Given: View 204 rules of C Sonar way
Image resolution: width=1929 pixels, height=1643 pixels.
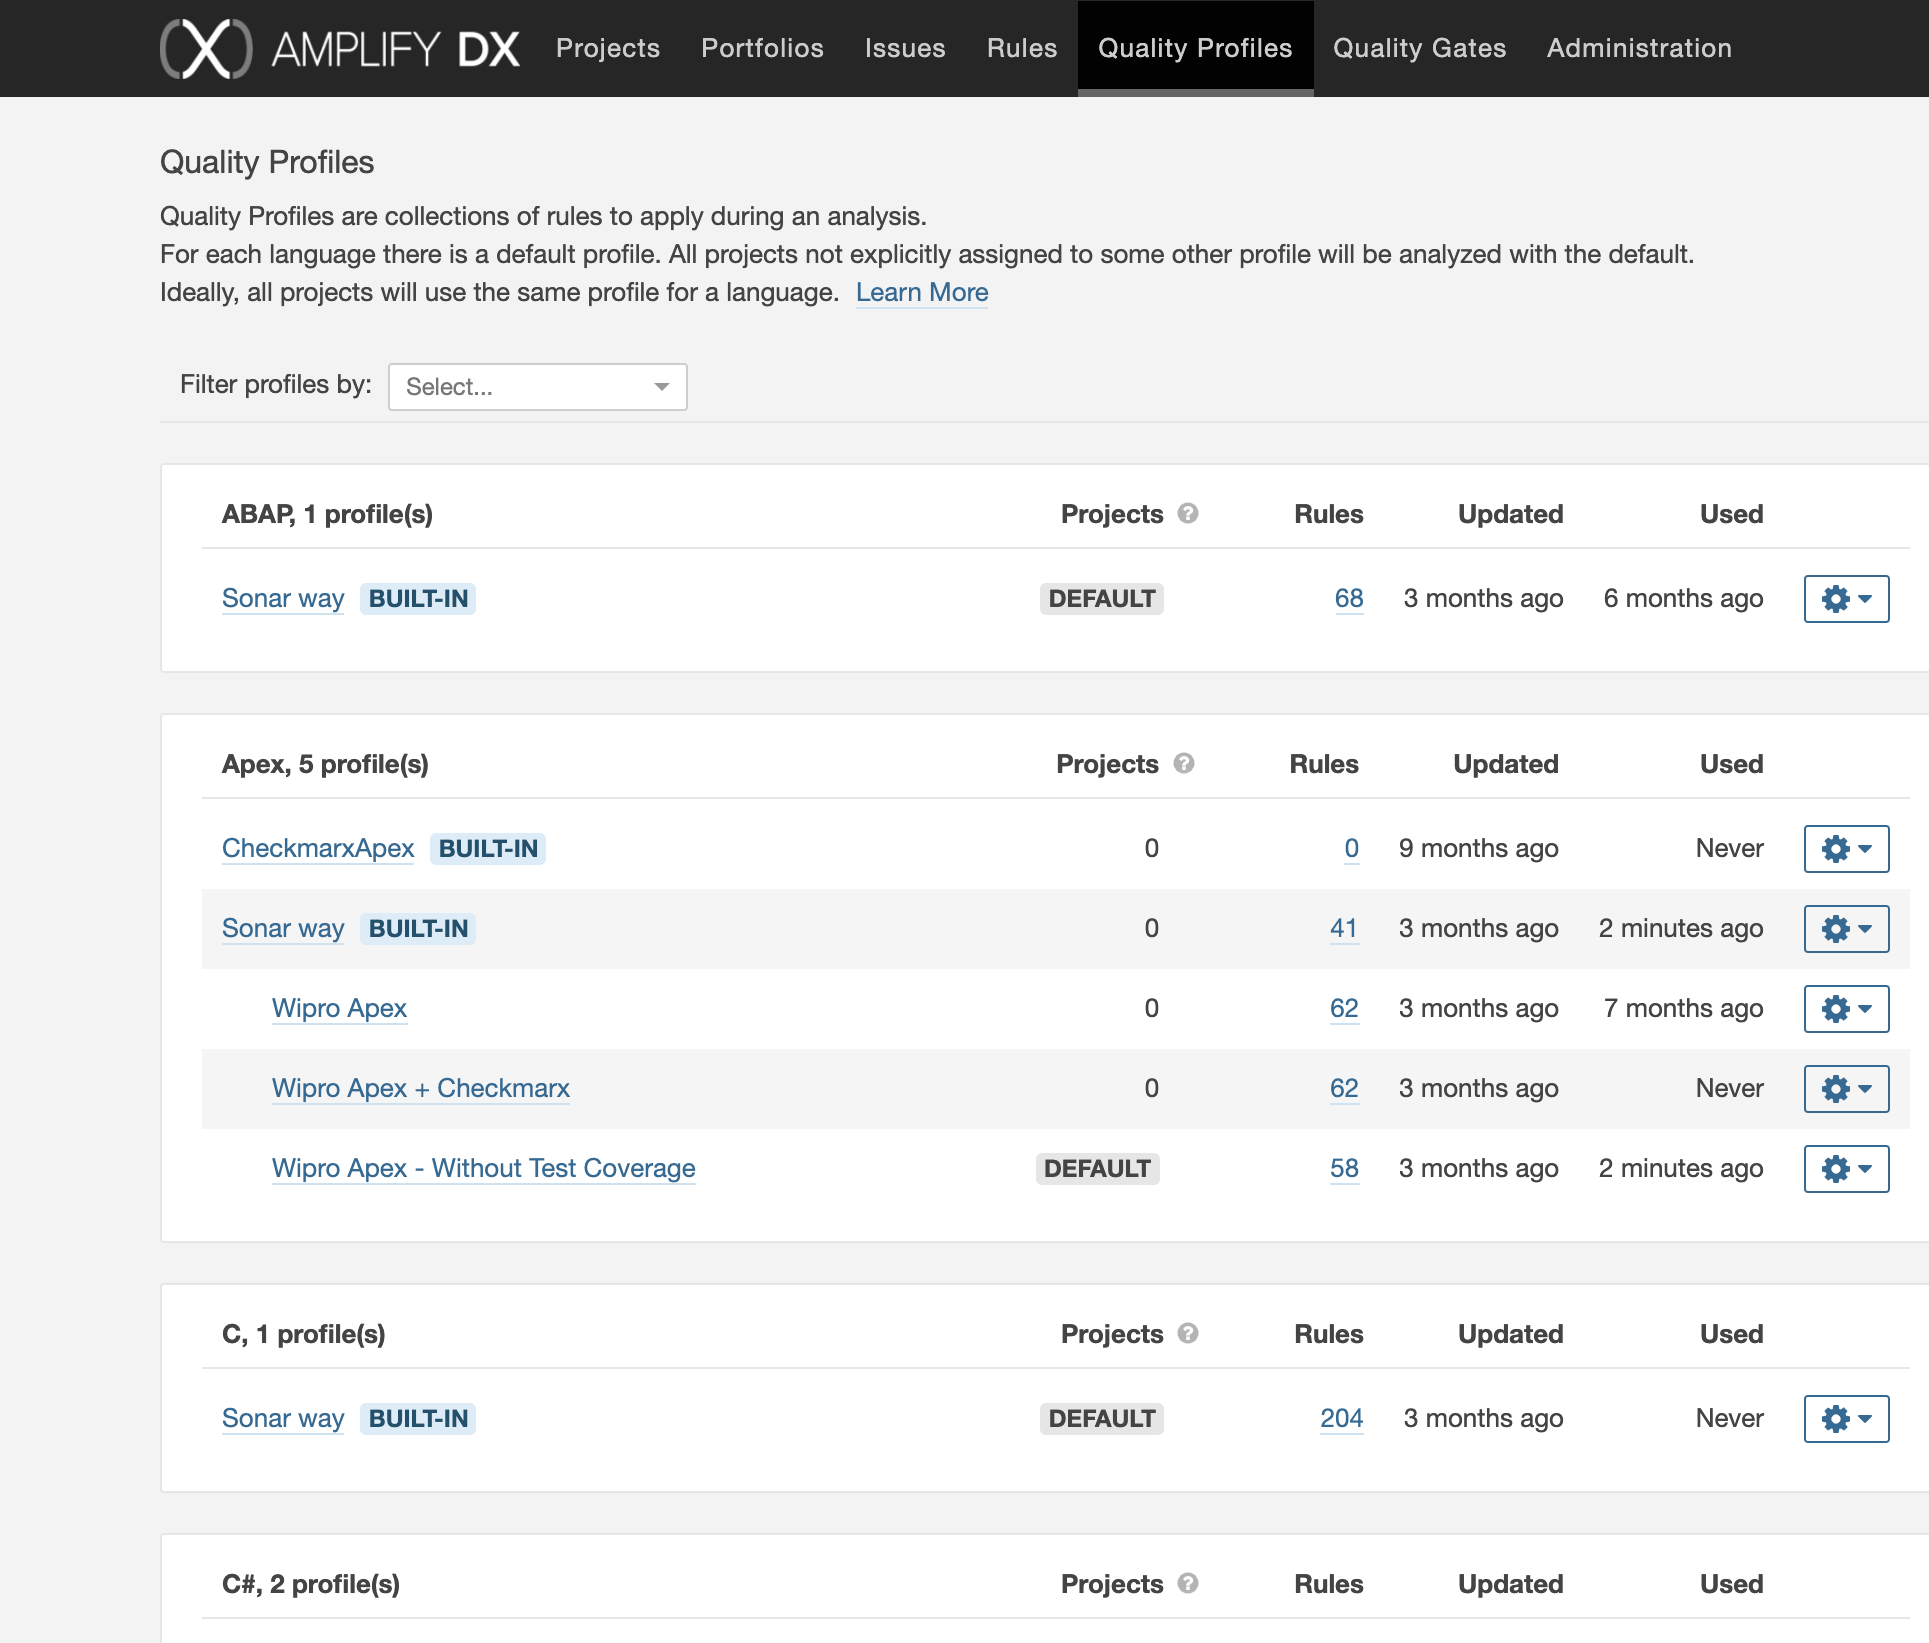Looking at the screenshot, I should tap(1342, 1418).
